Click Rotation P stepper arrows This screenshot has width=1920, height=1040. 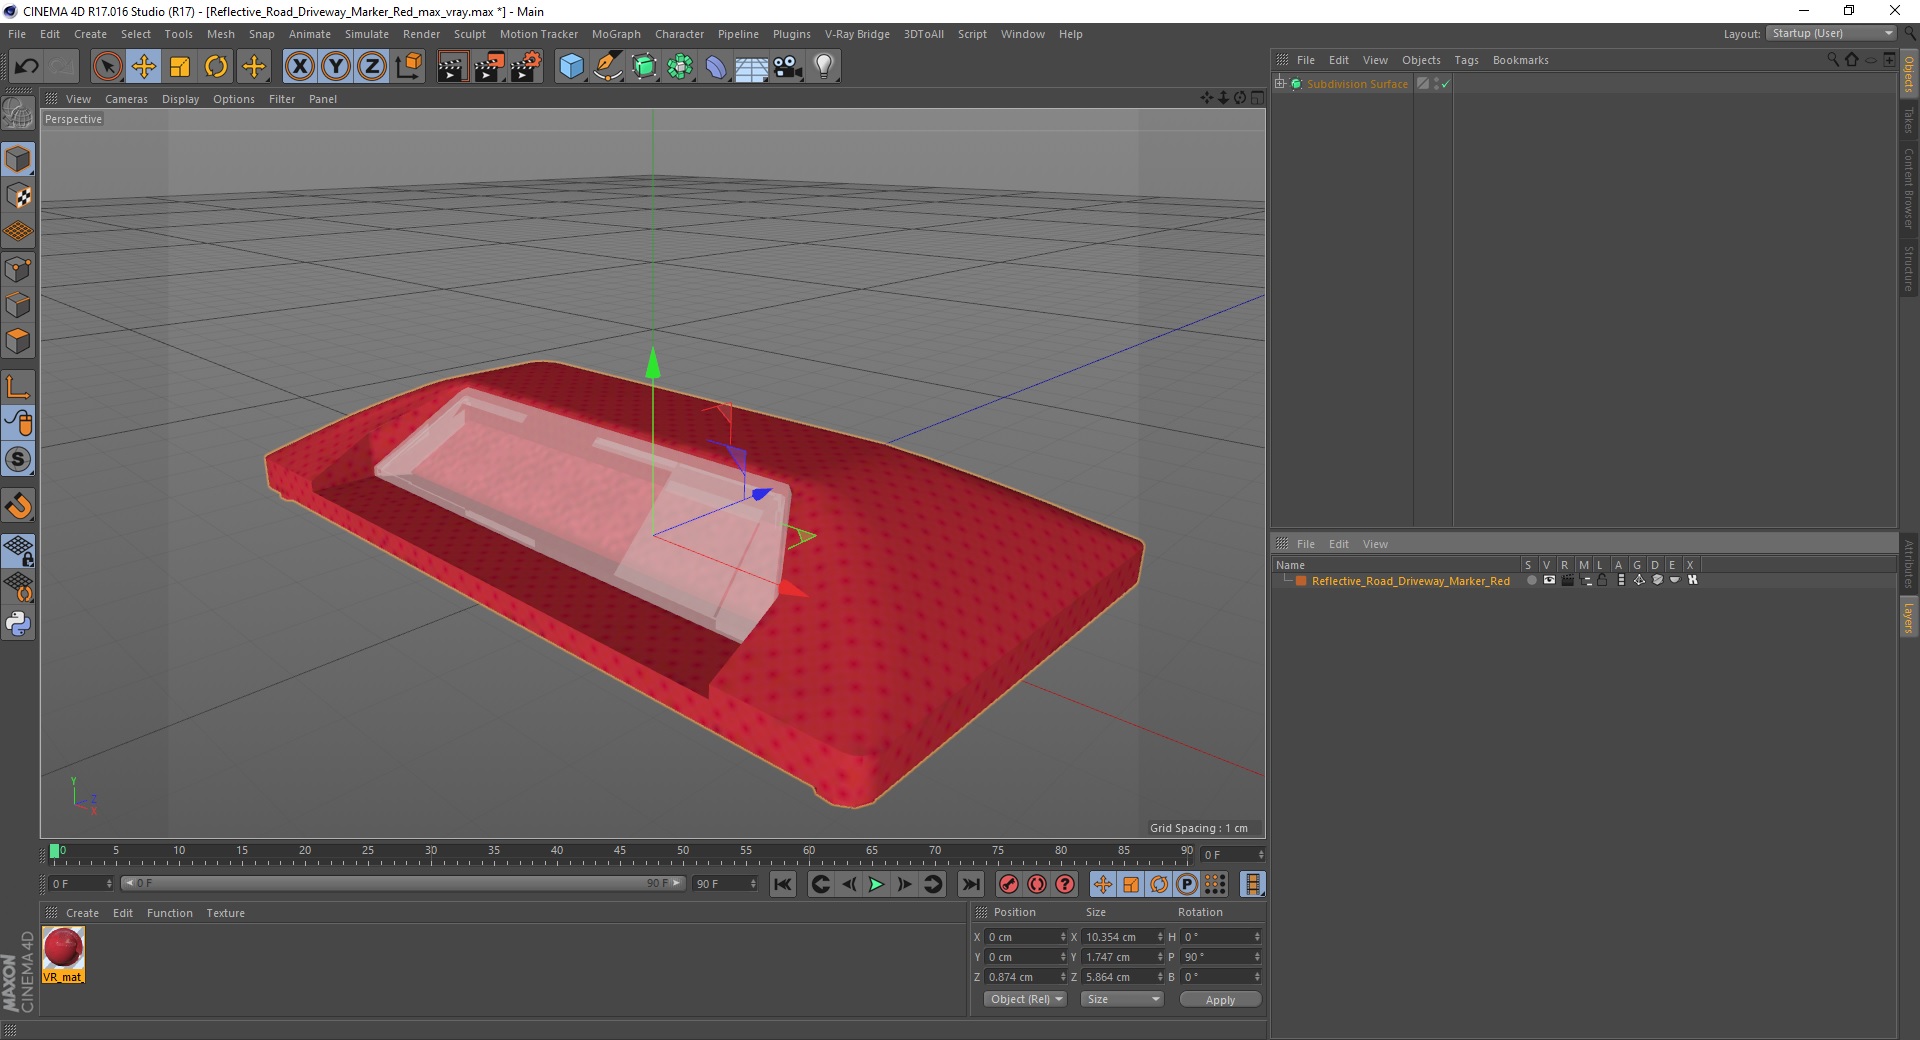[x=1257, y=957]
